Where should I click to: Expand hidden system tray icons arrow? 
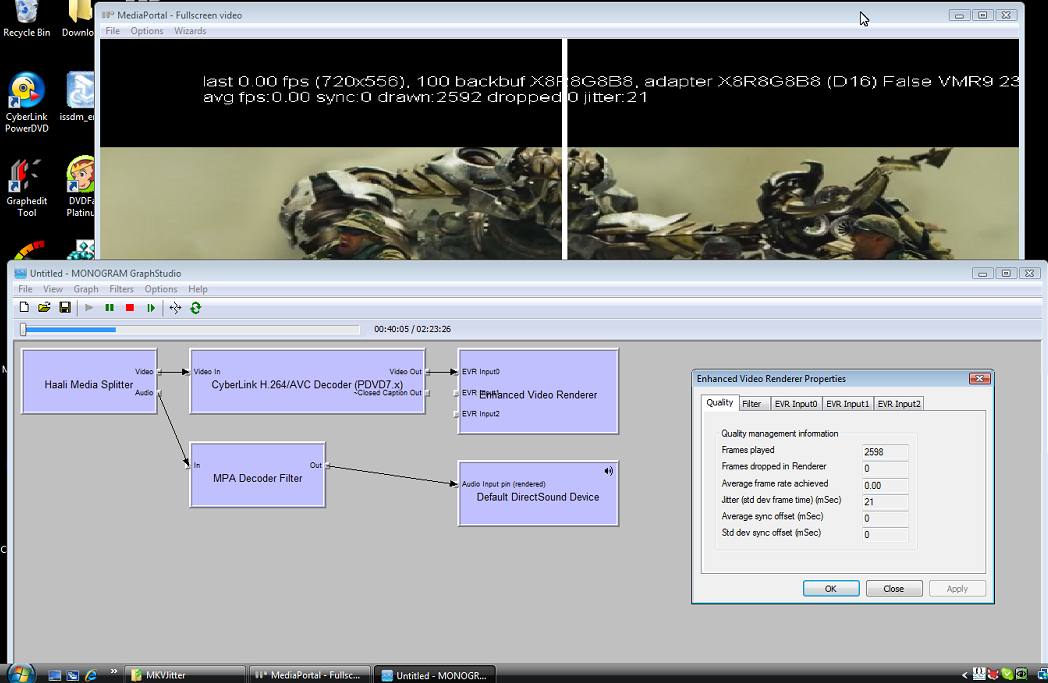(x=964, y=675)
